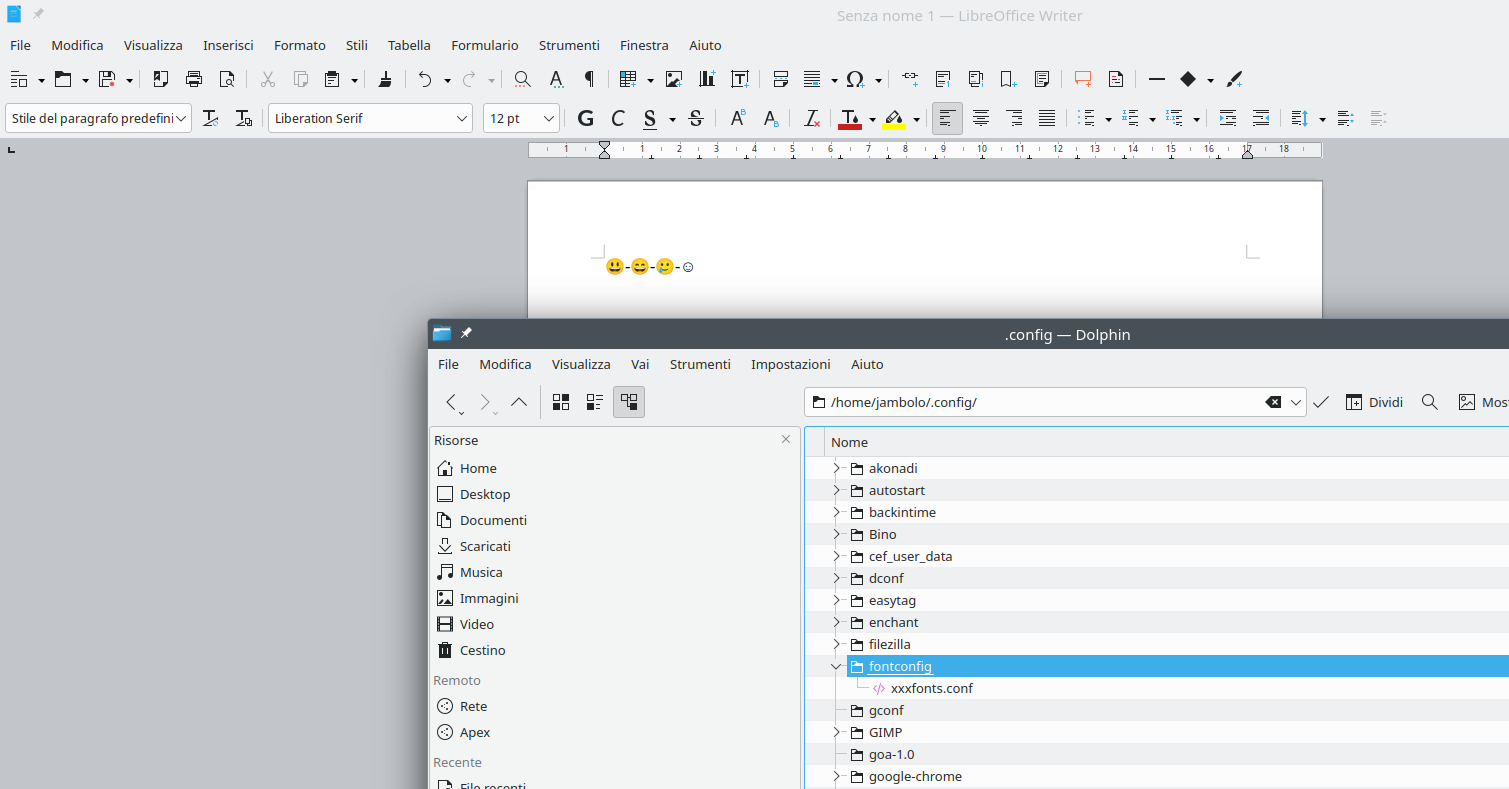This screenshot has width=1509, height=789.
Task: Toggle bold text formatting
Action: 585,118
